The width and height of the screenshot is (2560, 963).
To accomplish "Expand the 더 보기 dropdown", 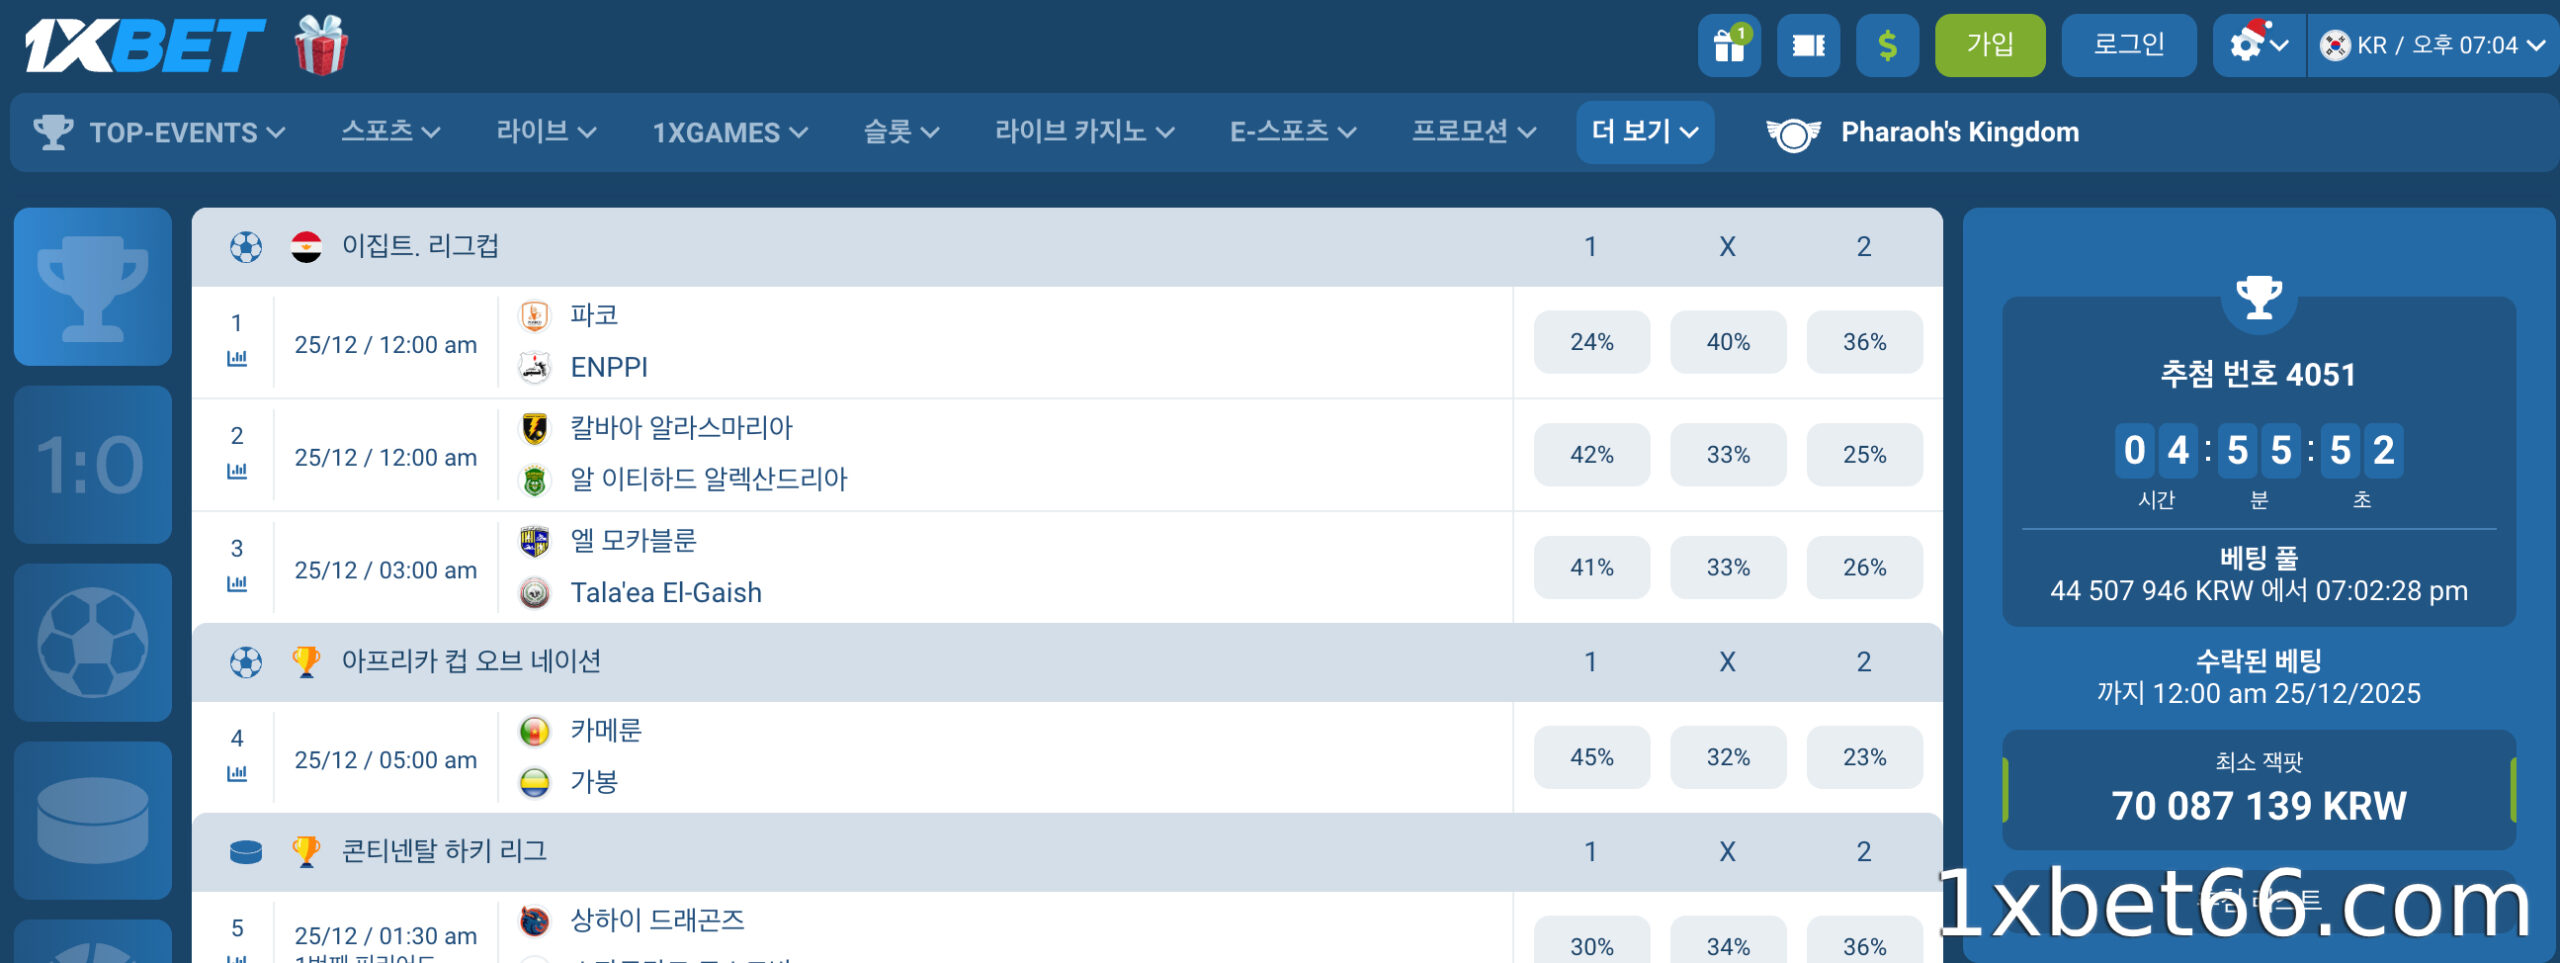I will point(1645,131).
